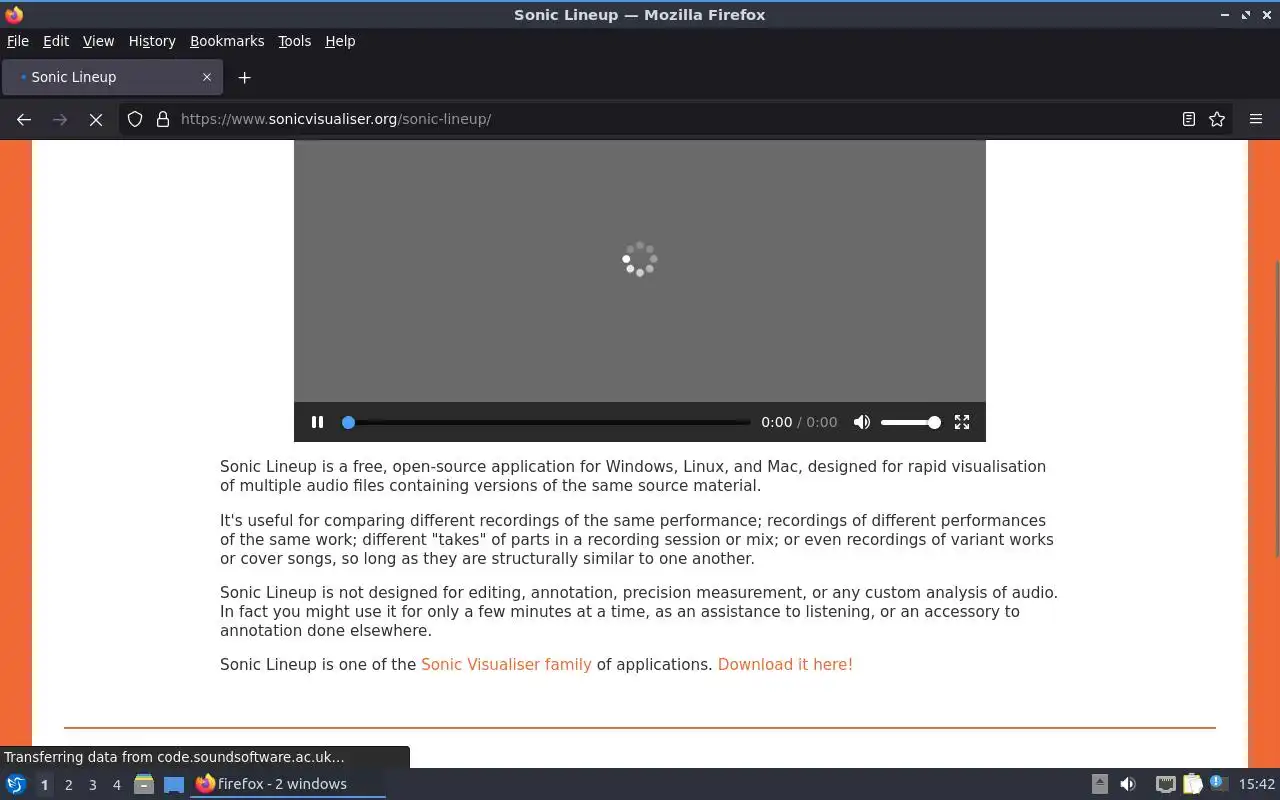Viewport: 1280px width, 800px height.
Task: Open the Firefox hamburger application menu
Action: pos(1256,119)
